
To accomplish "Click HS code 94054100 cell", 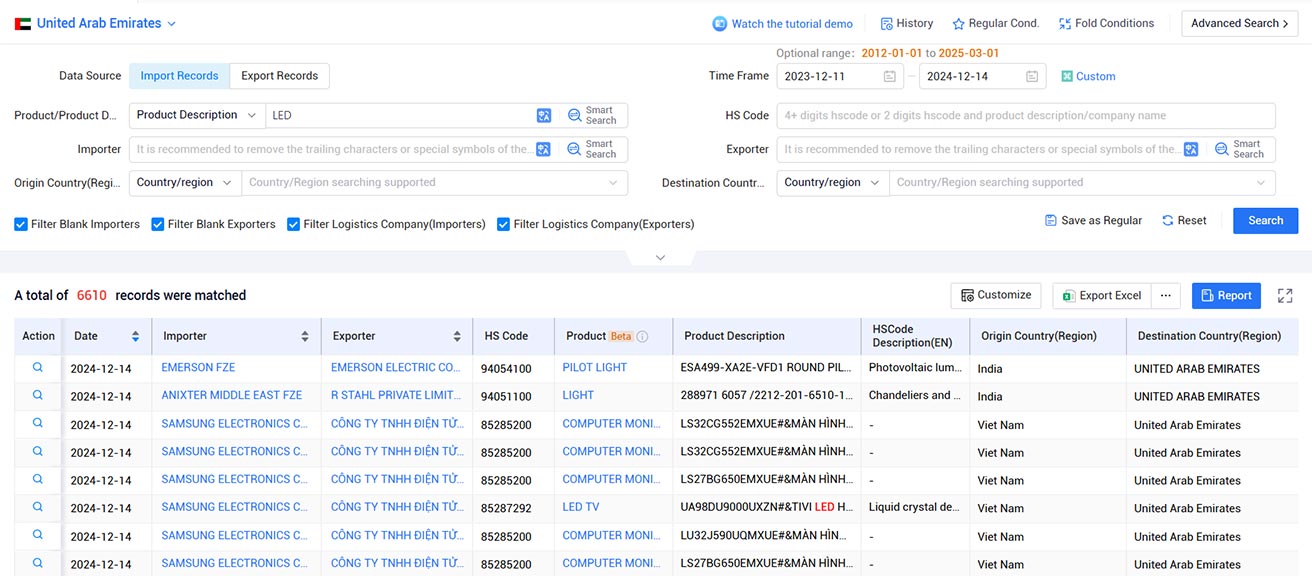I will 506,369.
